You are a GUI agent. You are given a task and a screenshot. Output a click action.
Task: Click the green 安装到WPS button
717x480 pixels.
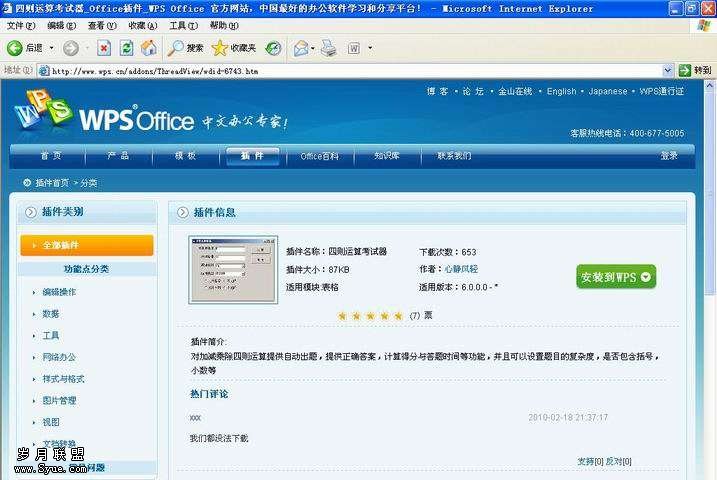[616, 277]
